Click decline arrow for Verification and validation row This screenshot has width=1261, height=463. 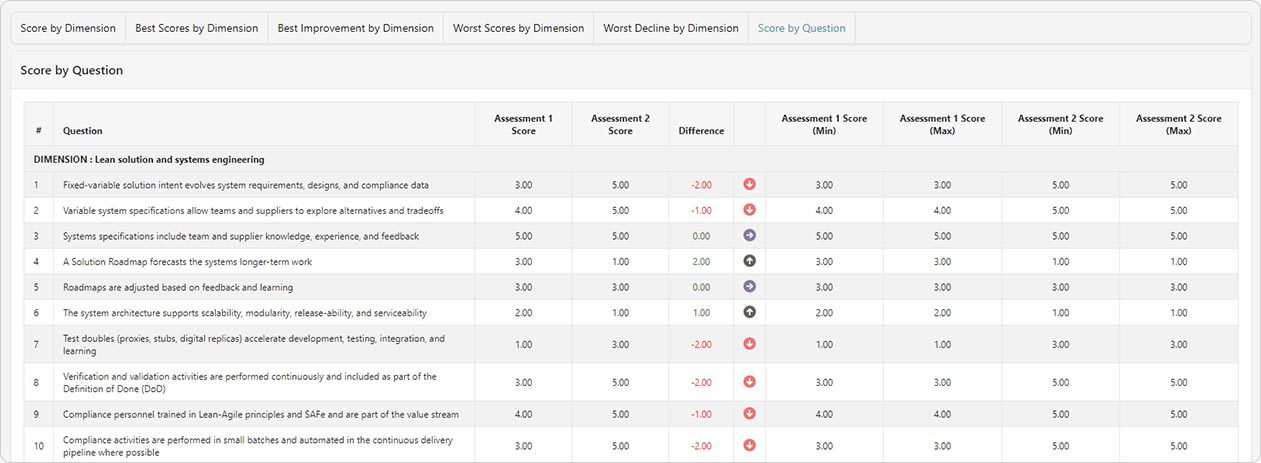(749, 382)
